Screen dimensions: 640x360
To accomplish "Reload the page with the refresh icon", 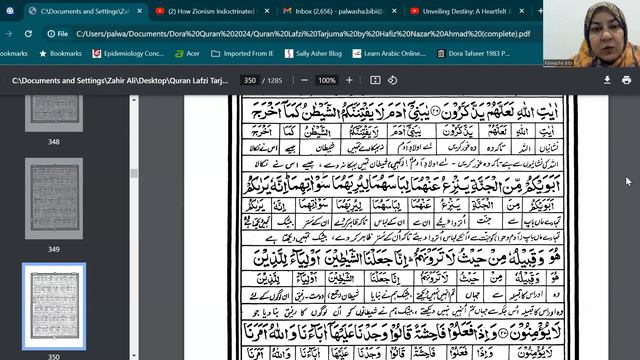I will click(x=28, y=34).
